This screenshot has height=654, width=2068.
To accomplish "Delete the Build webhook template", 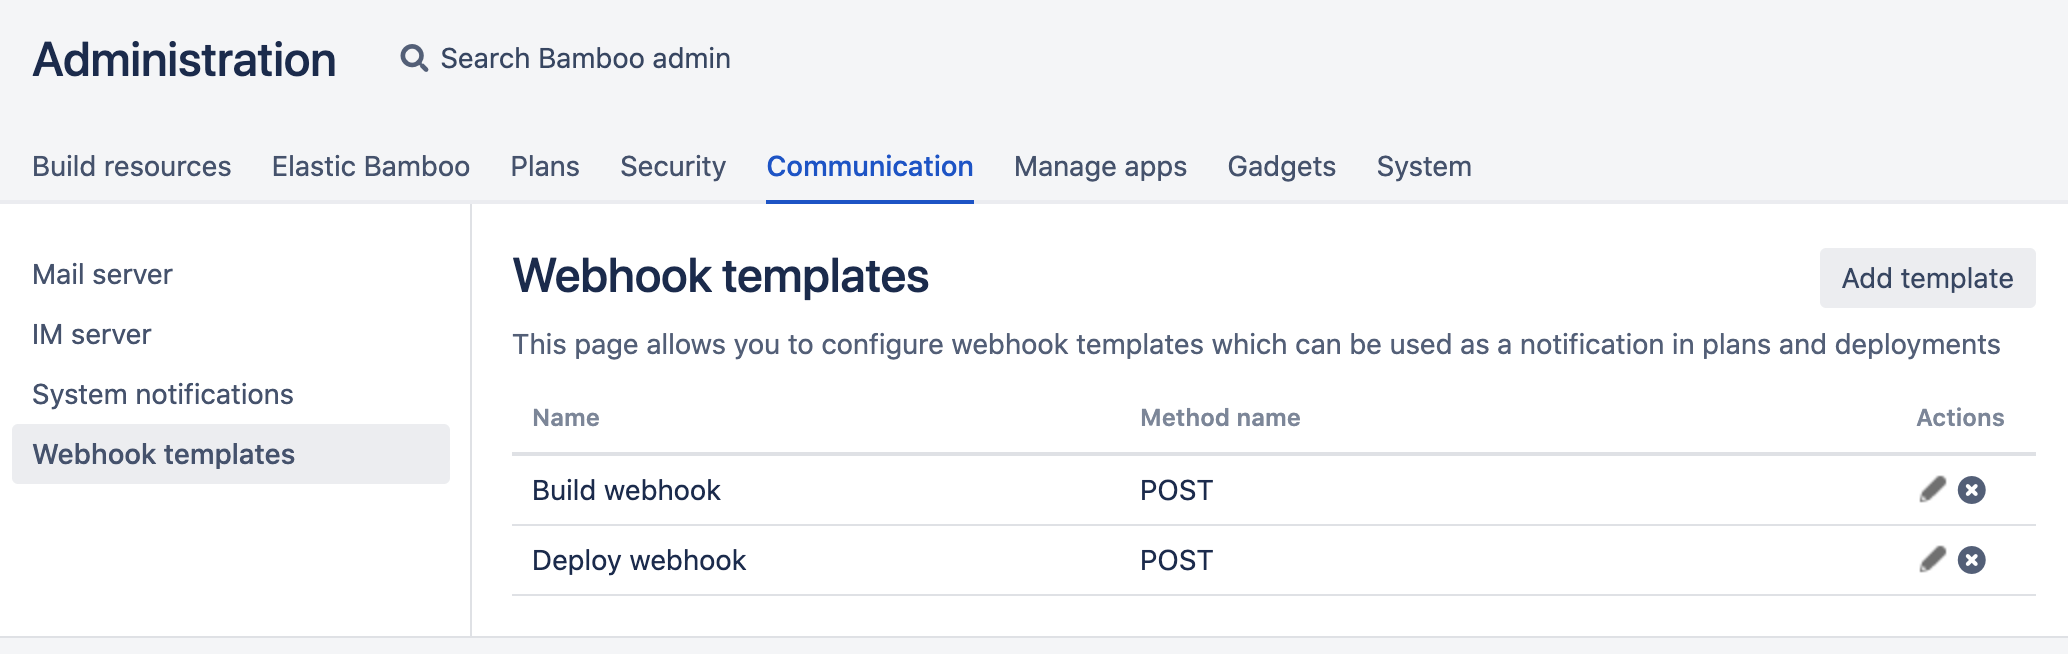I will pos(1972,490).
